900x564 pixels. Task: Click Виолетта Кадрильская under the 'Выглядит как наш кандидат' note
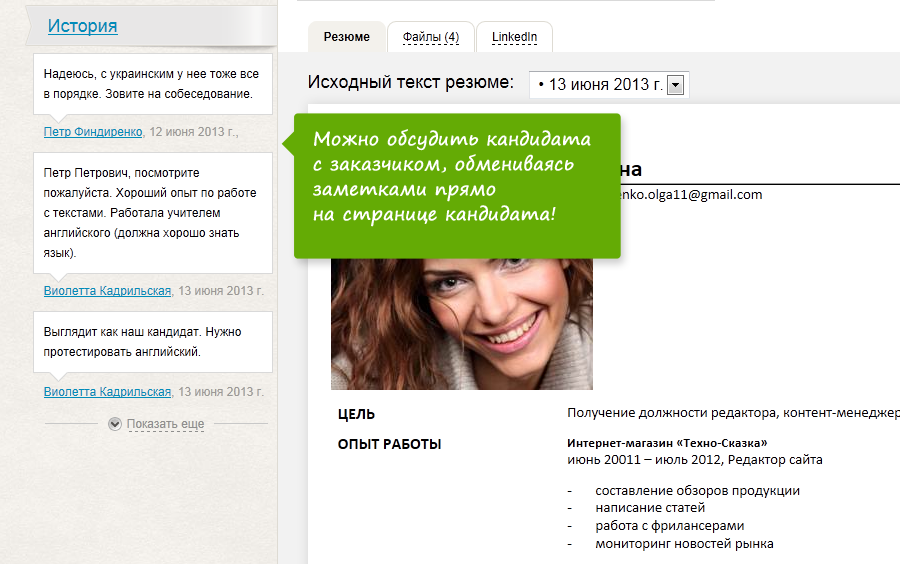107,392
